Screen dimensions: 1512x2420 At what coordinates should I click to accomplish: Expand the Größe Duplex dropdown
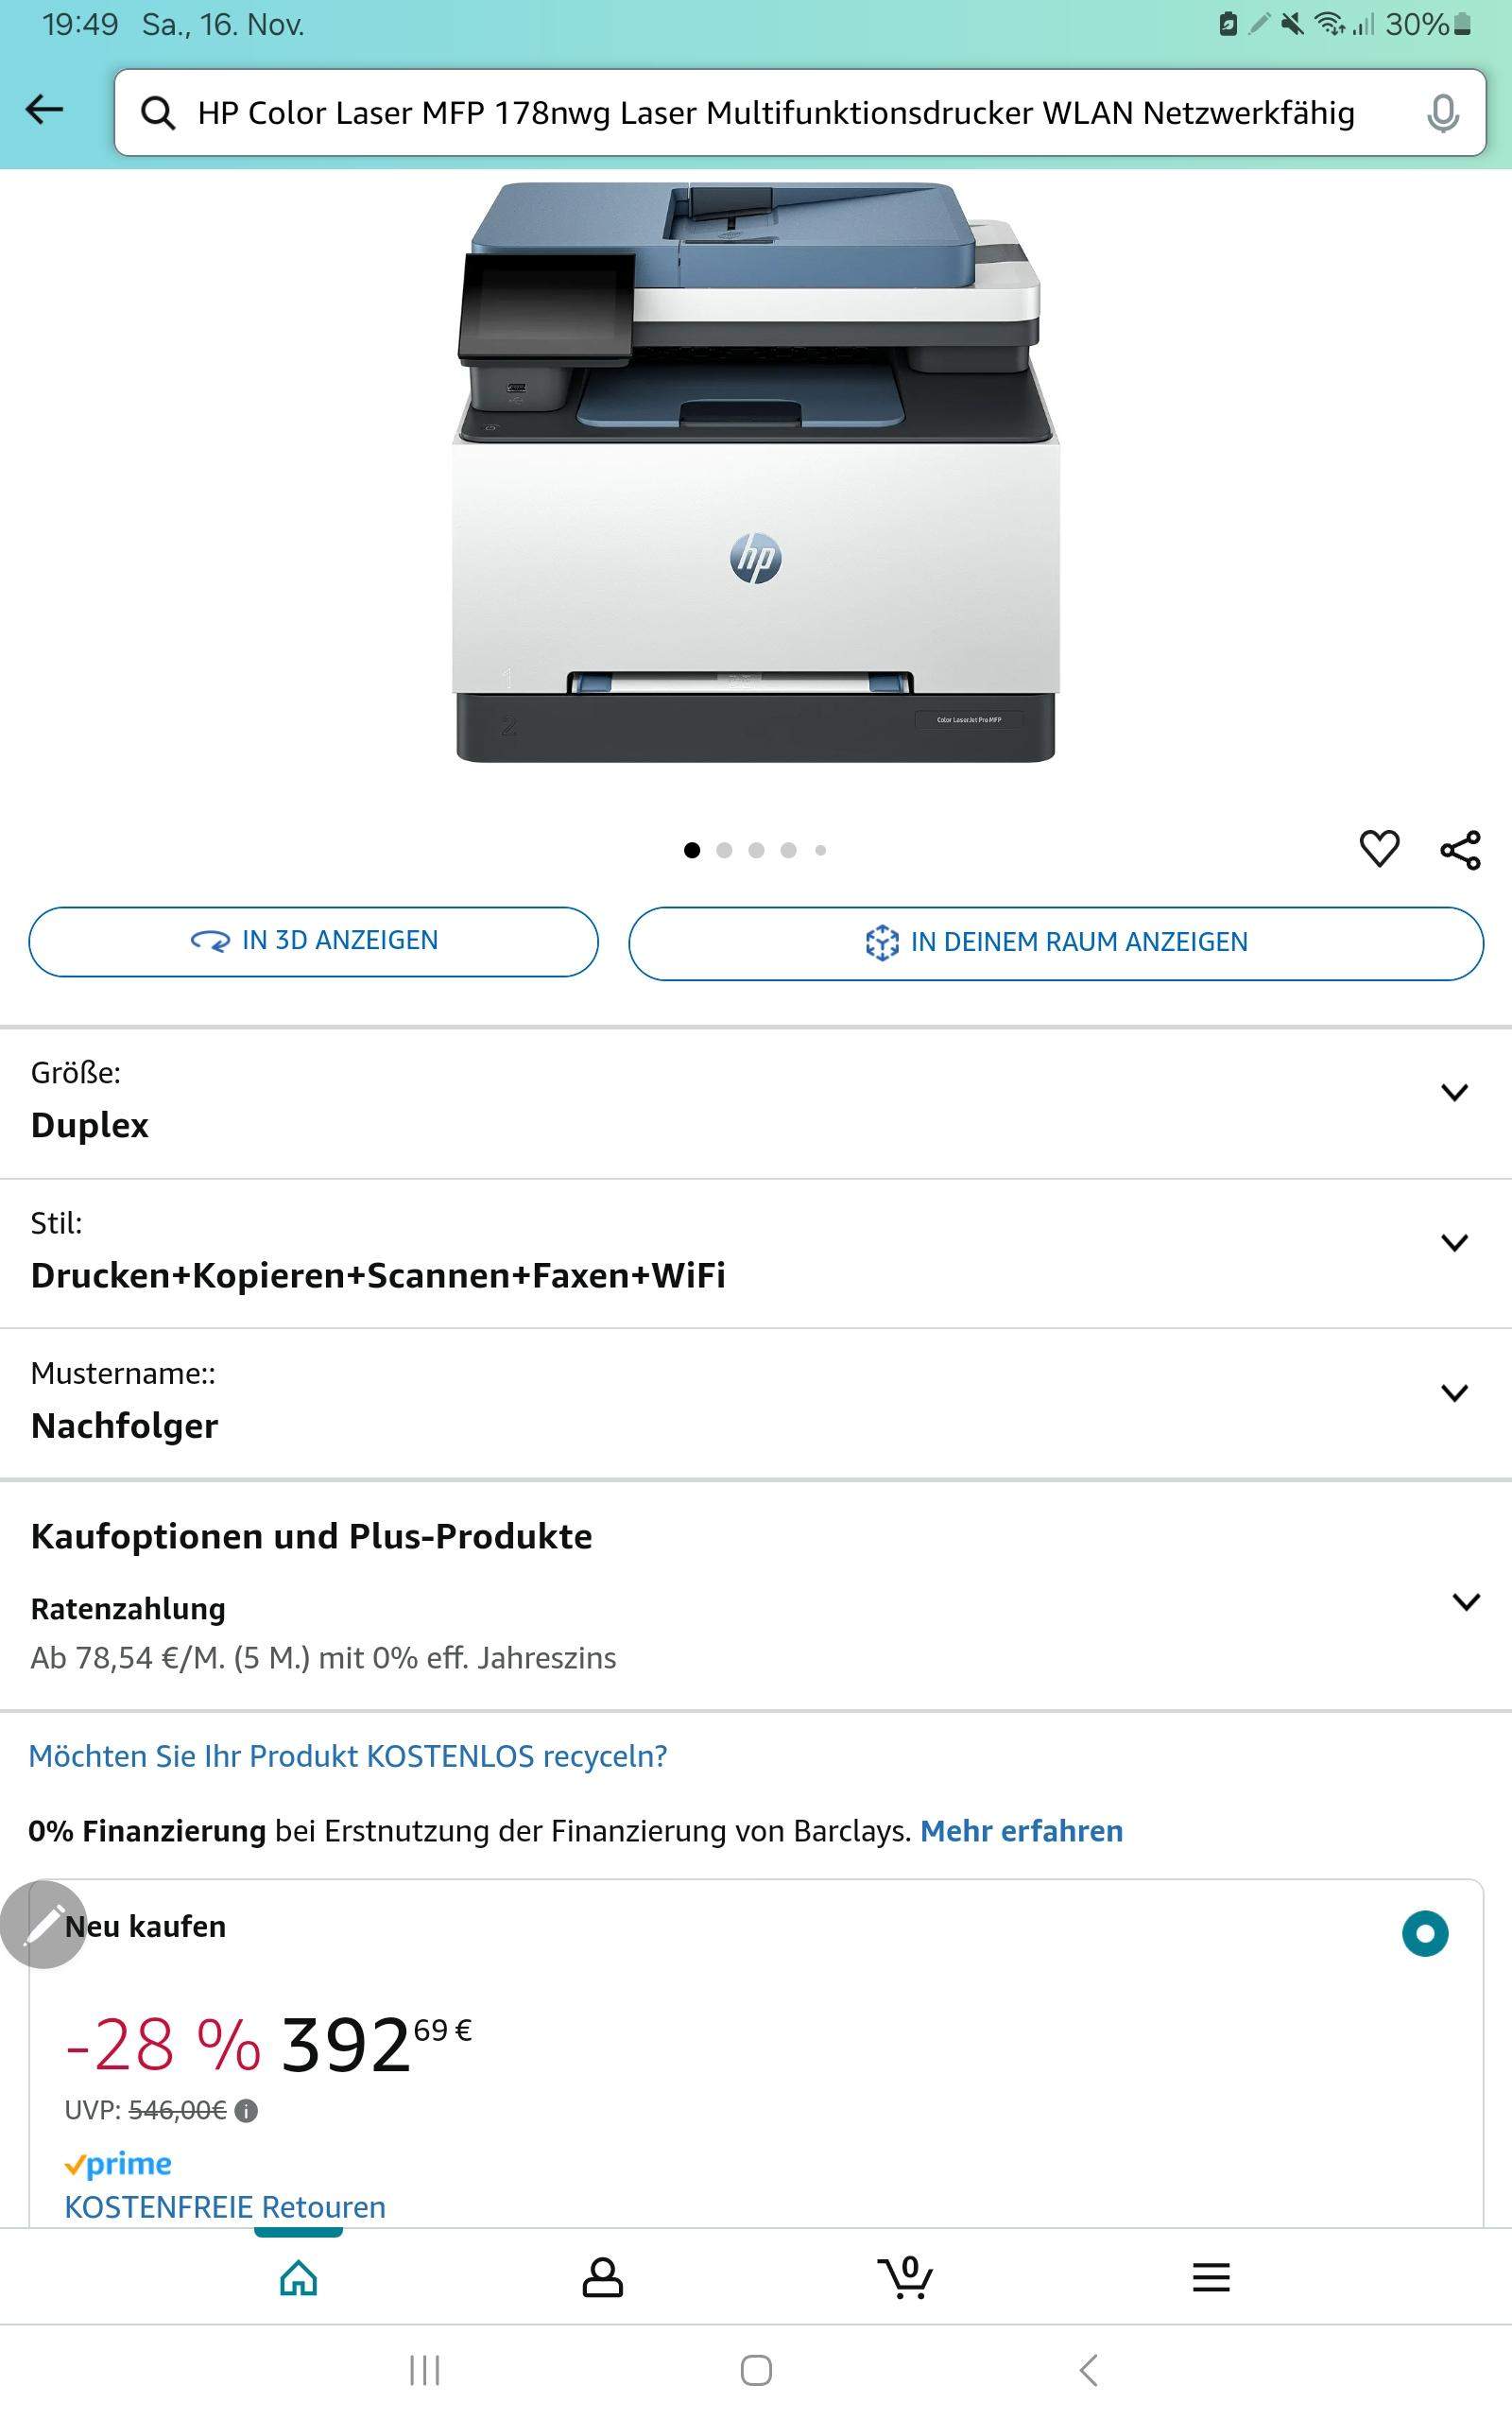pyautogui.click(x=756, y=1104)
